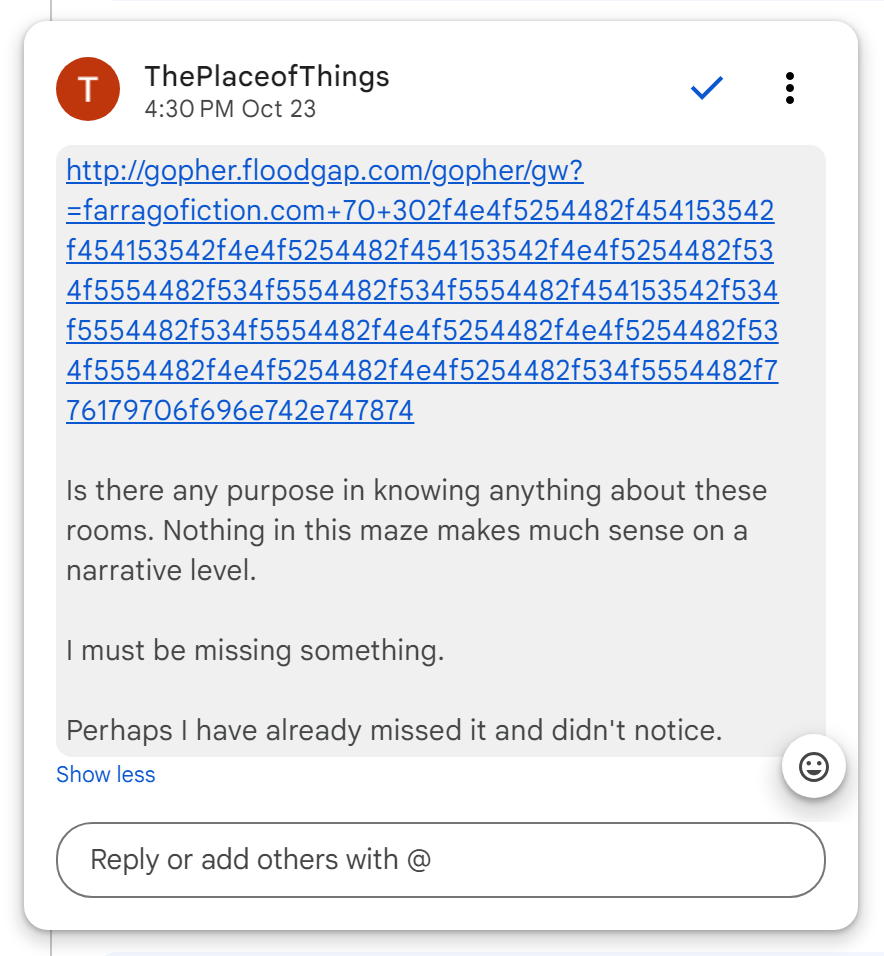Open the gopher.floodgap.com link
Screen dimensions: 884x956
pyautogui.click(x=325, y=171)
